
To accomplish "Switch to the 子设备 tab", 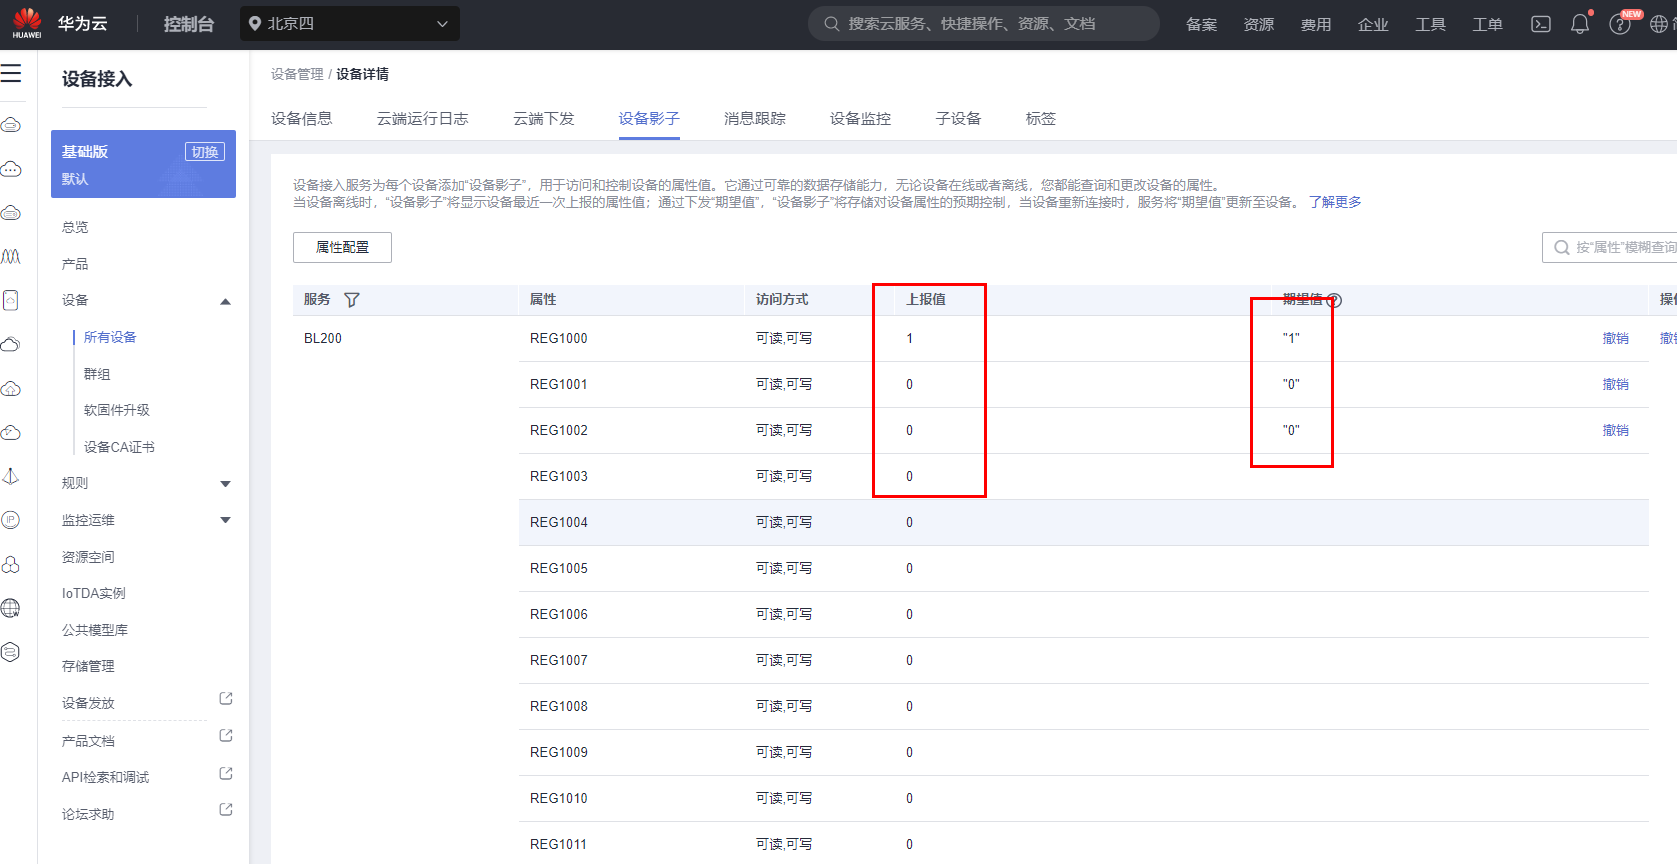I will [x=958, y=119].
